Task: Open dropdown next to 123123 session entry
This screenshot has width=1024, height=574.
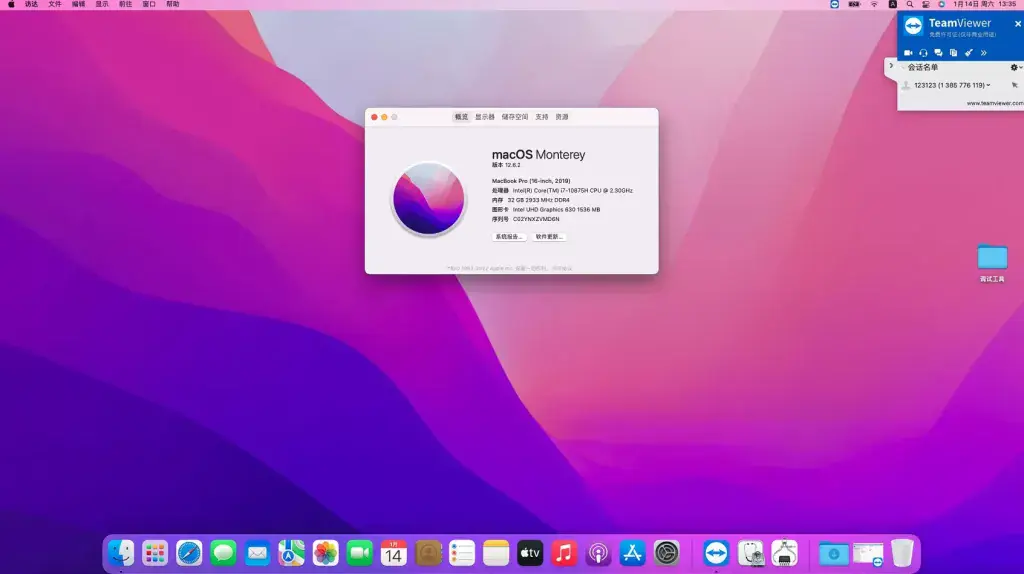Action: pyautogui.click(x=988, y=85)
